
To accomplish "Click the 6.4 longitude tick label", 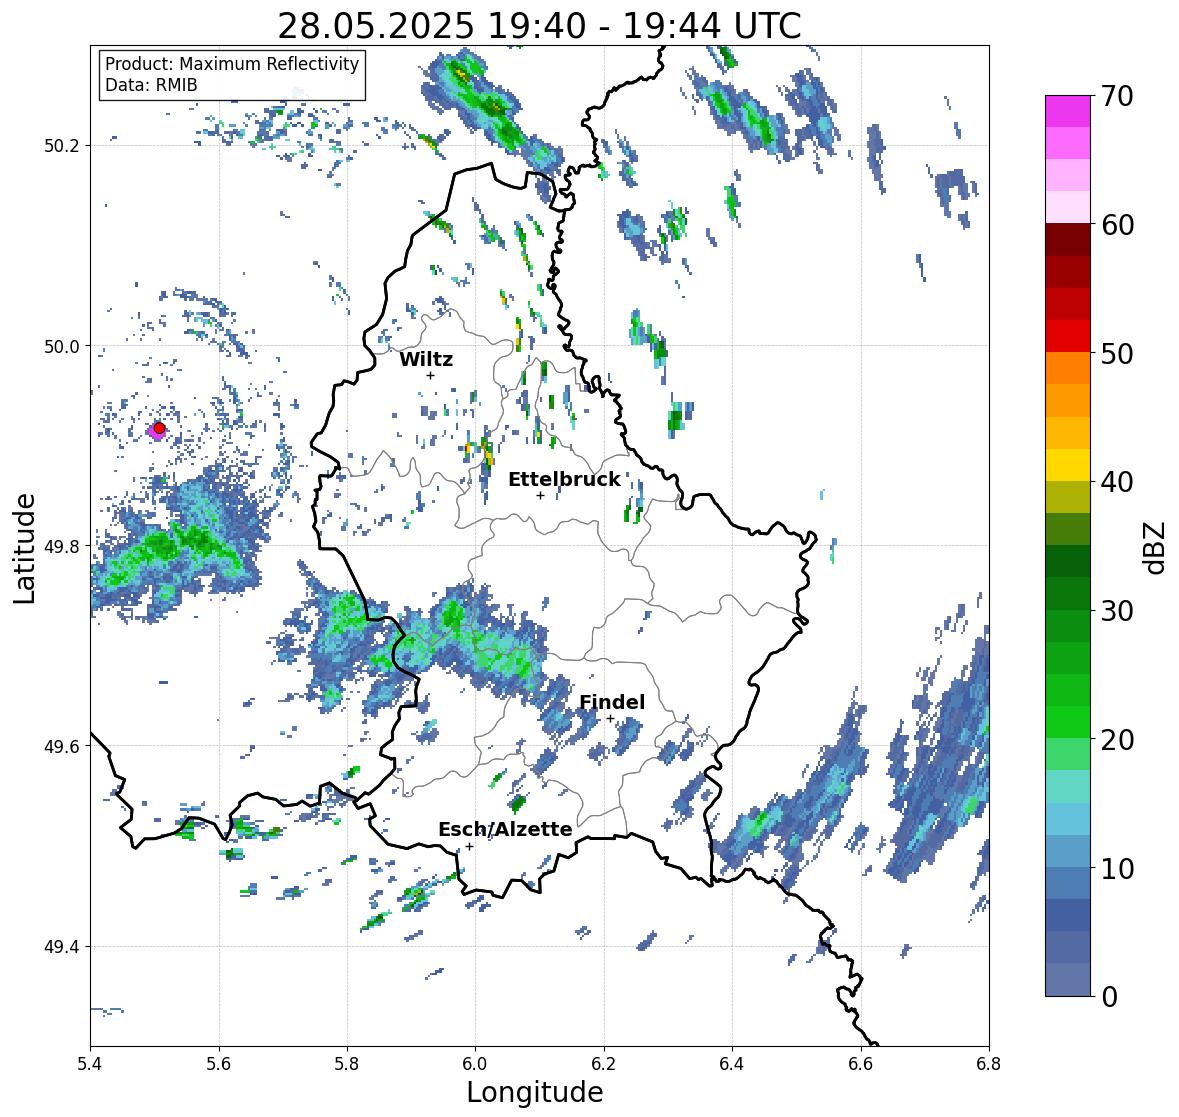I will 732,1063.
